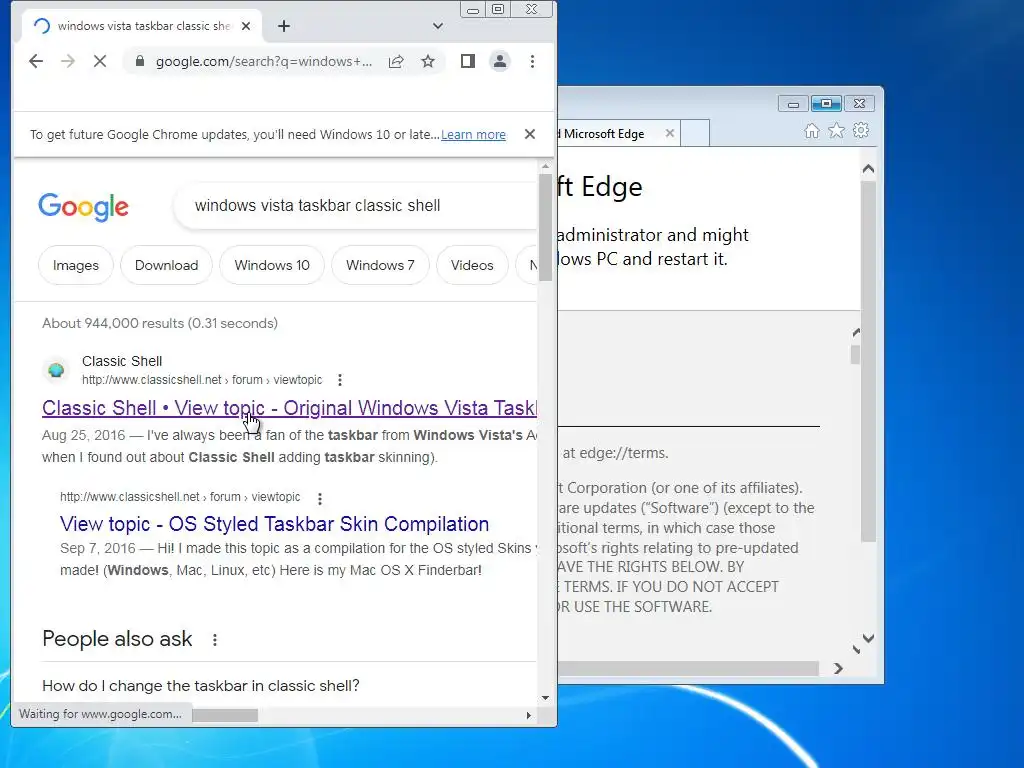Click the Chrome forward arrow
This screenshot has height=768, width=1024.
[68, 61]
